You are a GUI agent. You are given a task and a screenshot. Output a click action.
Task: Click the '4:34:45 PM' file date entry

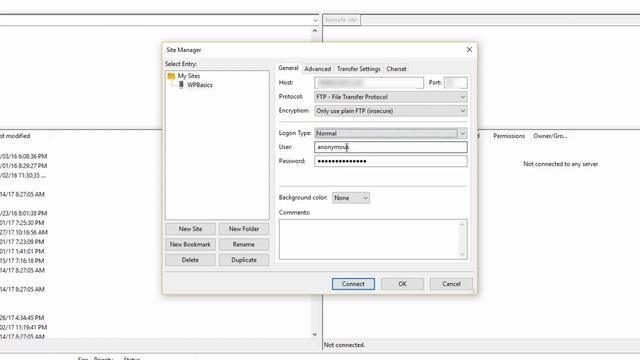coord(22,318)
